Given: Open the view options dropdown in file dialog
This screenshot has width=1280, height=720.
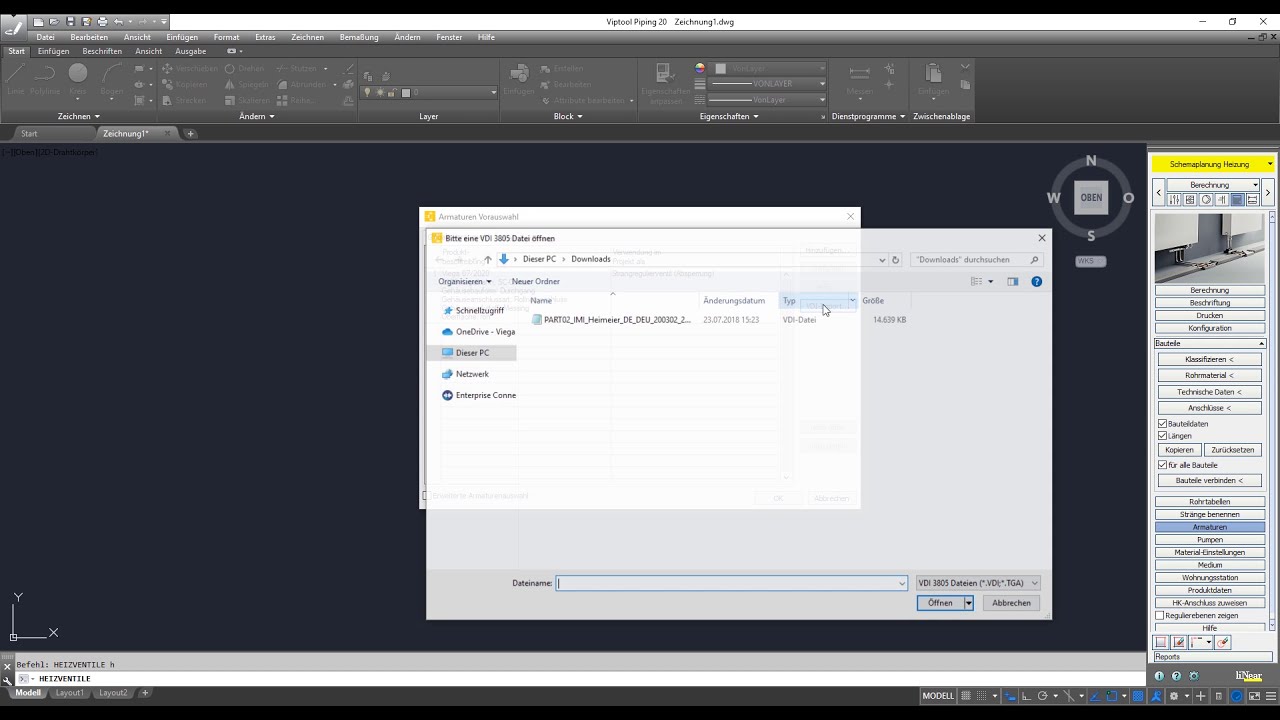Looking at the screenshot, I should coord(991,282).
